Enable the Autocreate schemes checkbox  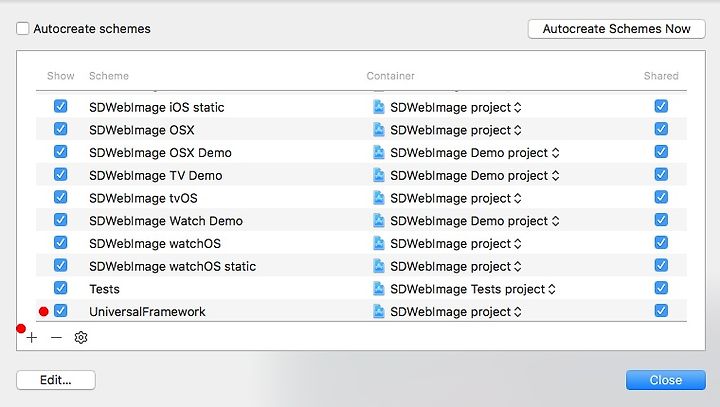point(22,28)
